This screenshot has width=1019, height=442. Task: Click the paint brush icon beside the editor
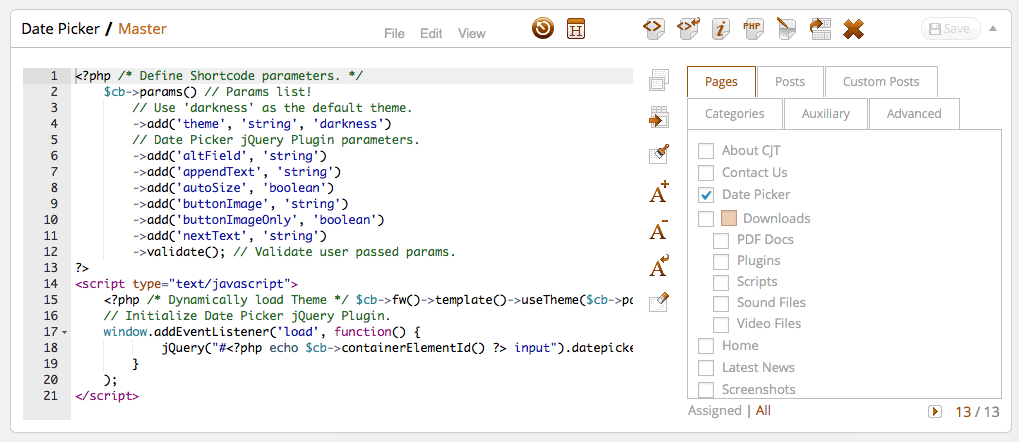point(659,155)
